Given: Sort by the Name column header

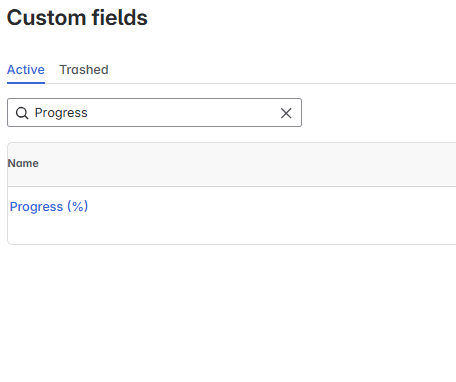Looking at the screenshot, I should [x=23, y=163].
